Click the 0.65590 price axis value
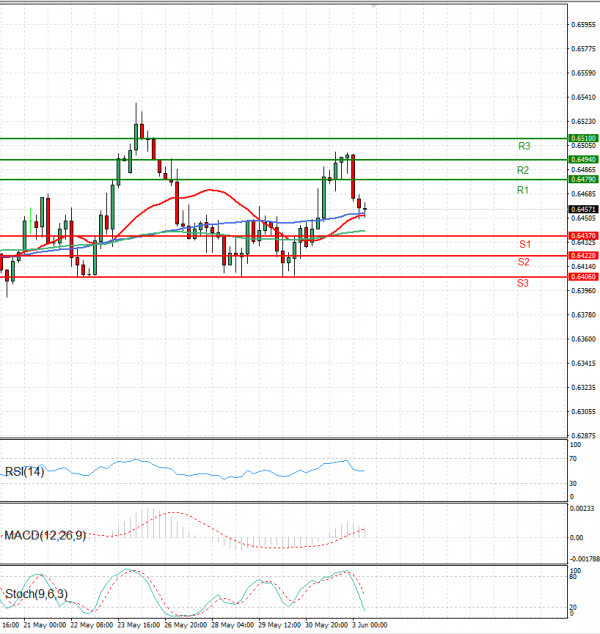This screenshot has height=634, width=600. (583, 73)
